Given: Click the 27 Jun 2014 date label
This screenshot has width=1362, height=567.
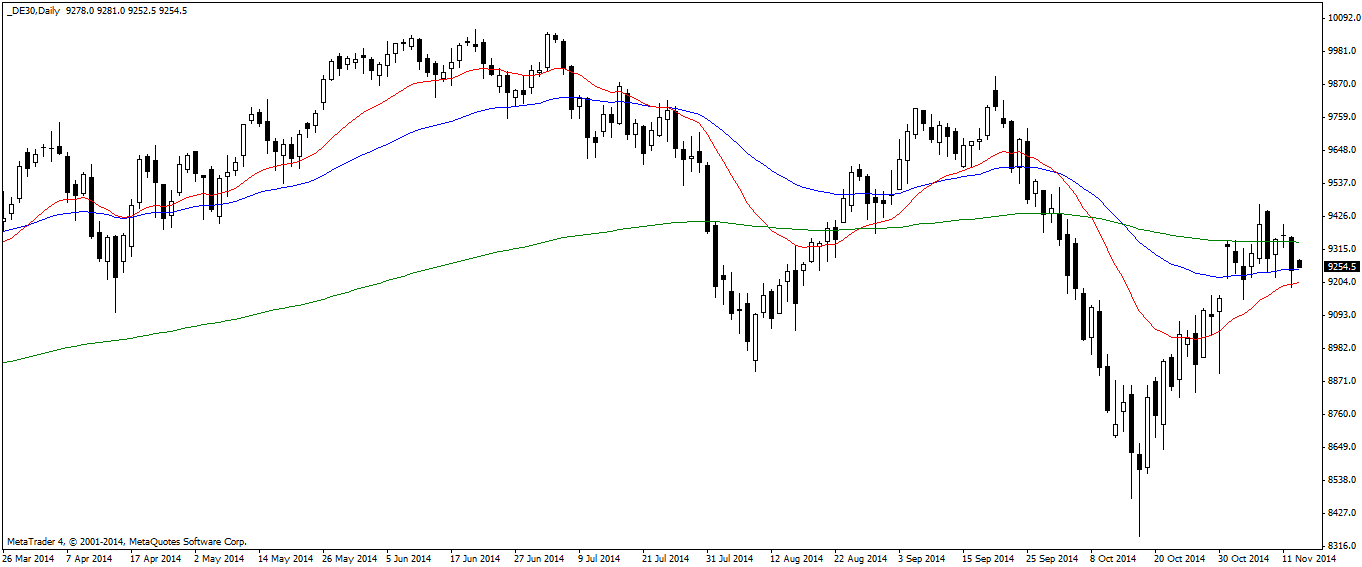Looking at the screenshot, I should 539,558.
